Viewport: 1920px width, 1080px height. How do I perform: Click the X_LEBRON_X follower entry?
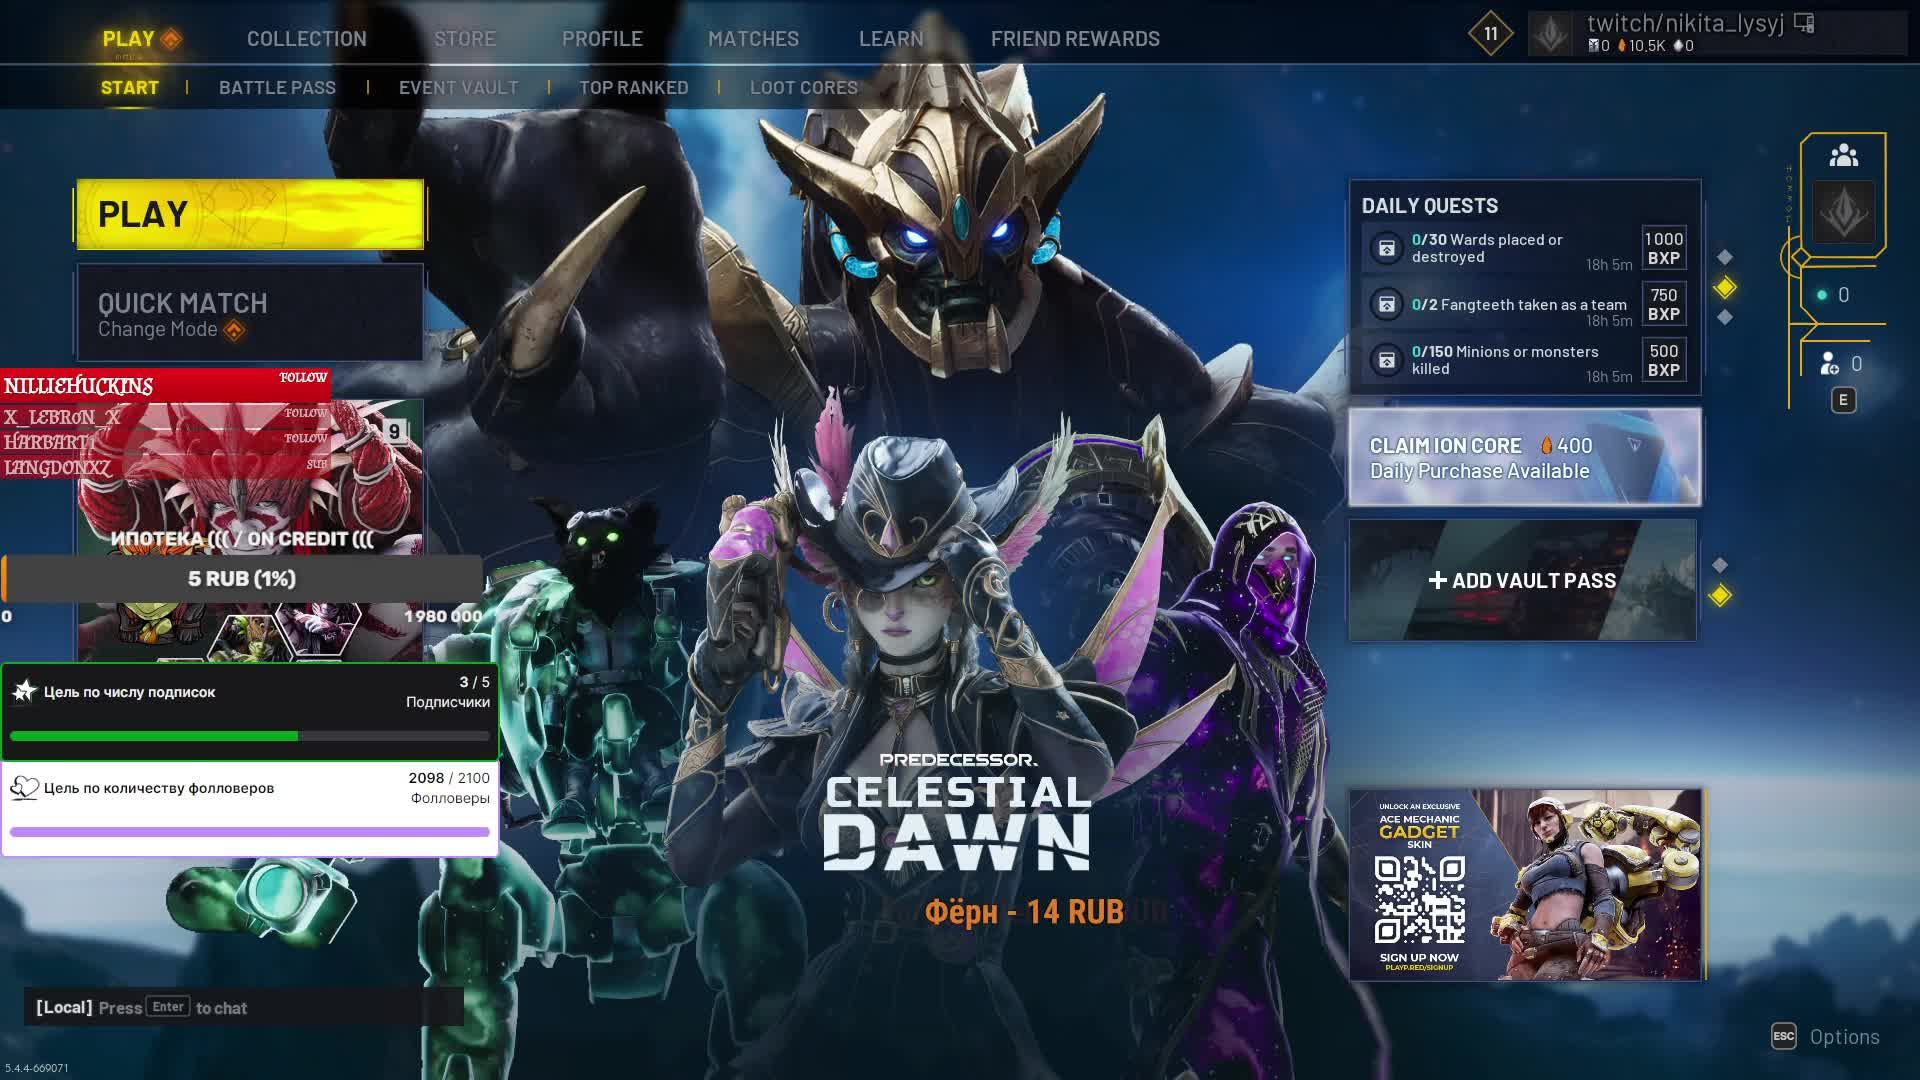coord(165,416)
